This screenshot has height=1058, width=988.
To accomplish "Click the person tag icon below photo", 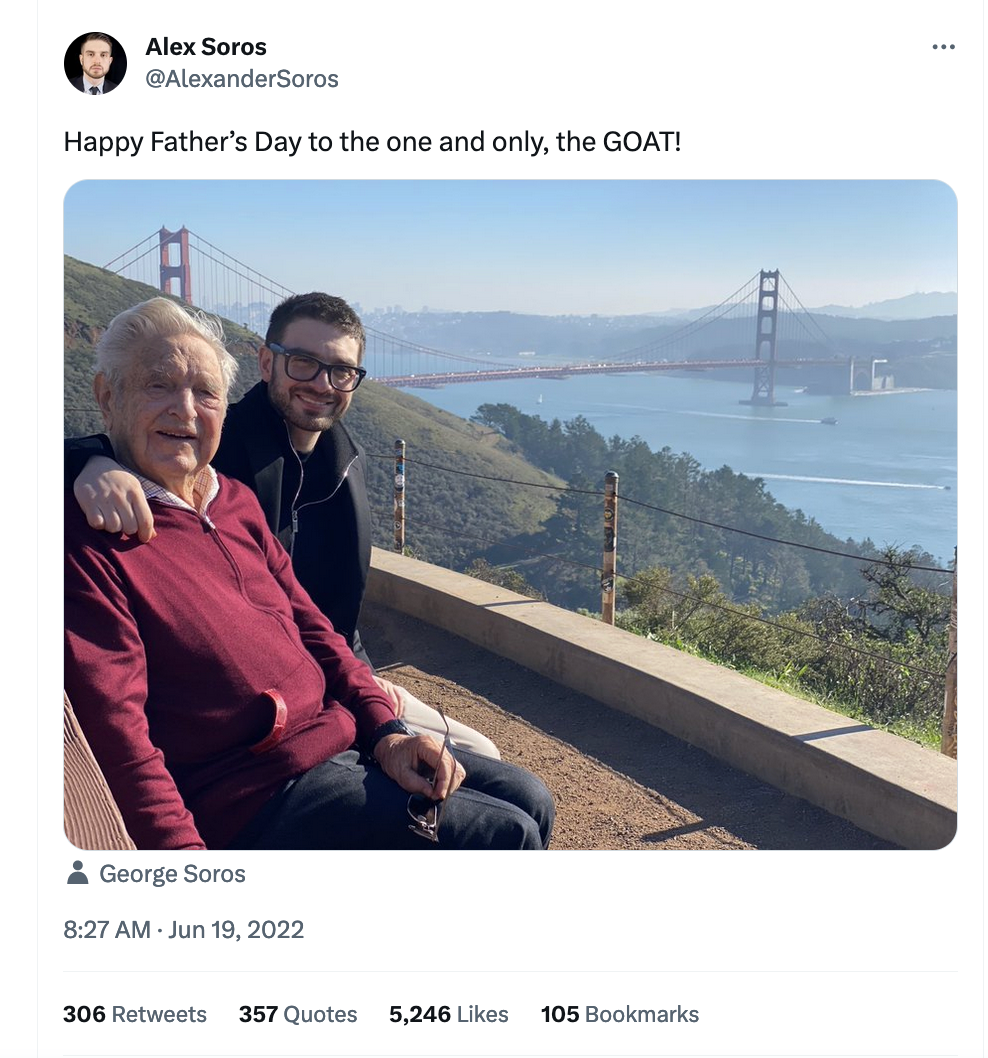I will [x=77, y=873].
